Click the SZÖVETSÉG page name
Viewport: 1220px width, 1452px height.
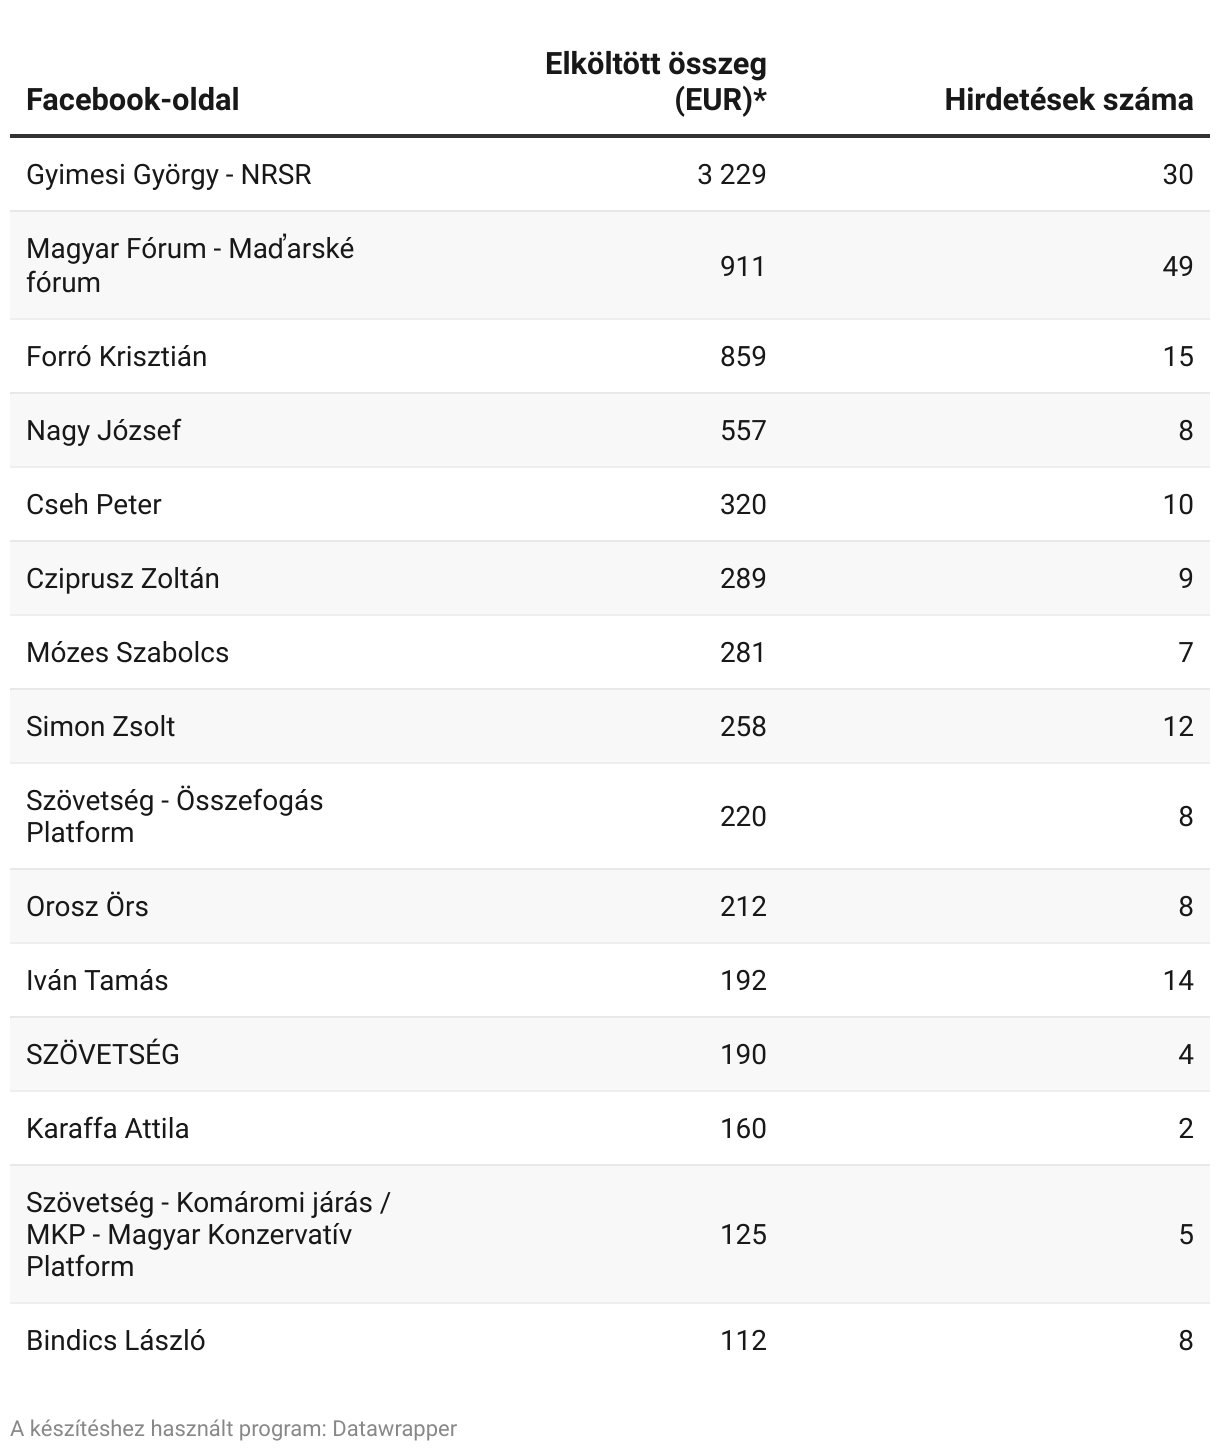[x=103, y=1055]
